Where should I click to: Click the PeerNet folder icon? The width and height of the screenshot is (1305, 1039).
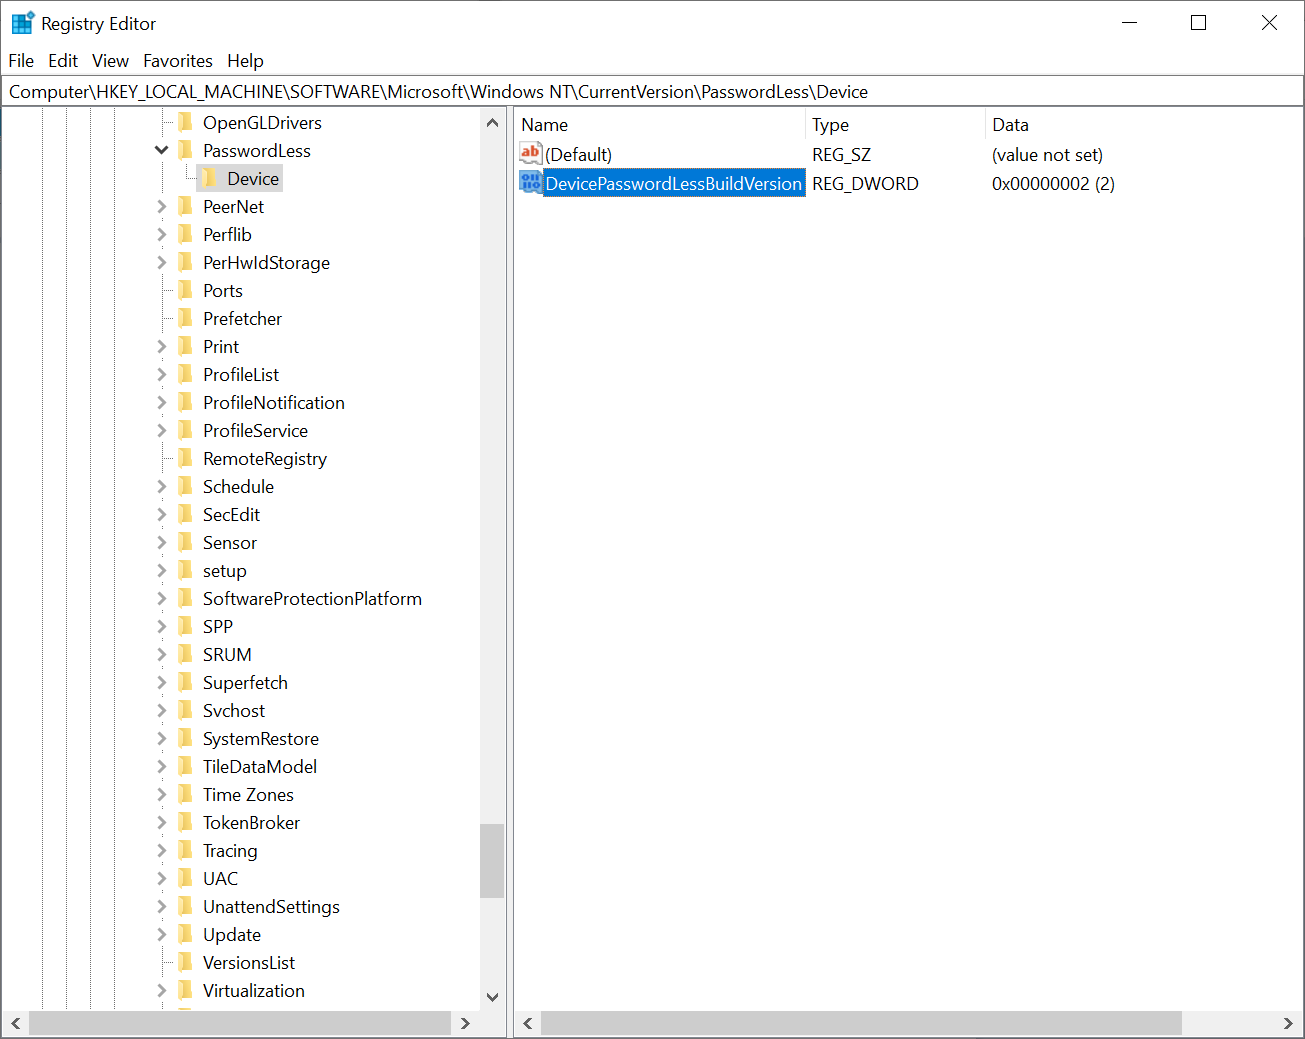pyautogui.click(x=185, y=207)
